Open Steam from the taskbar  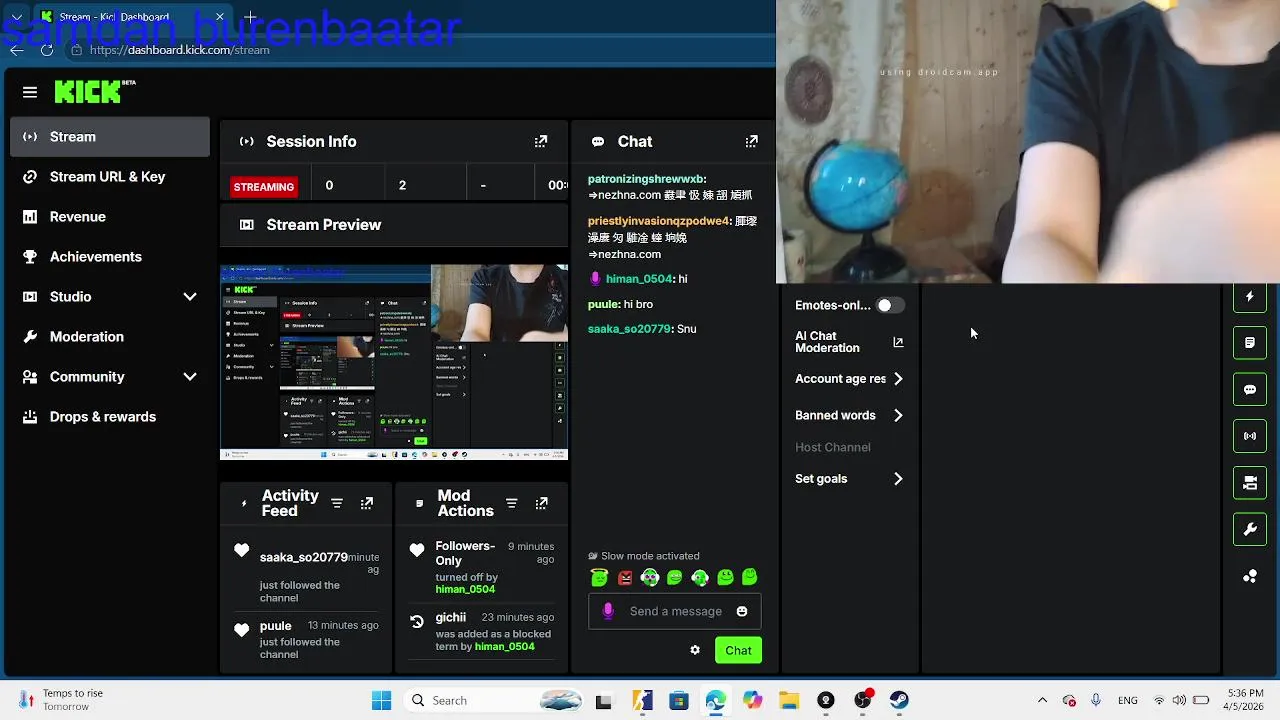pos(899,701)
